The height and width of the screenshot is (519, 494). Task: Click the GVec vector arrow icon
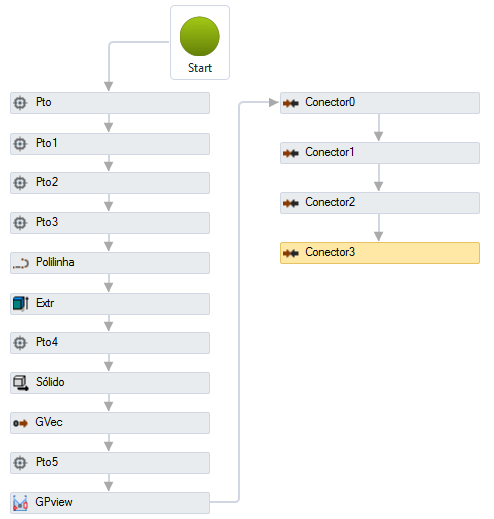[20, 423]
